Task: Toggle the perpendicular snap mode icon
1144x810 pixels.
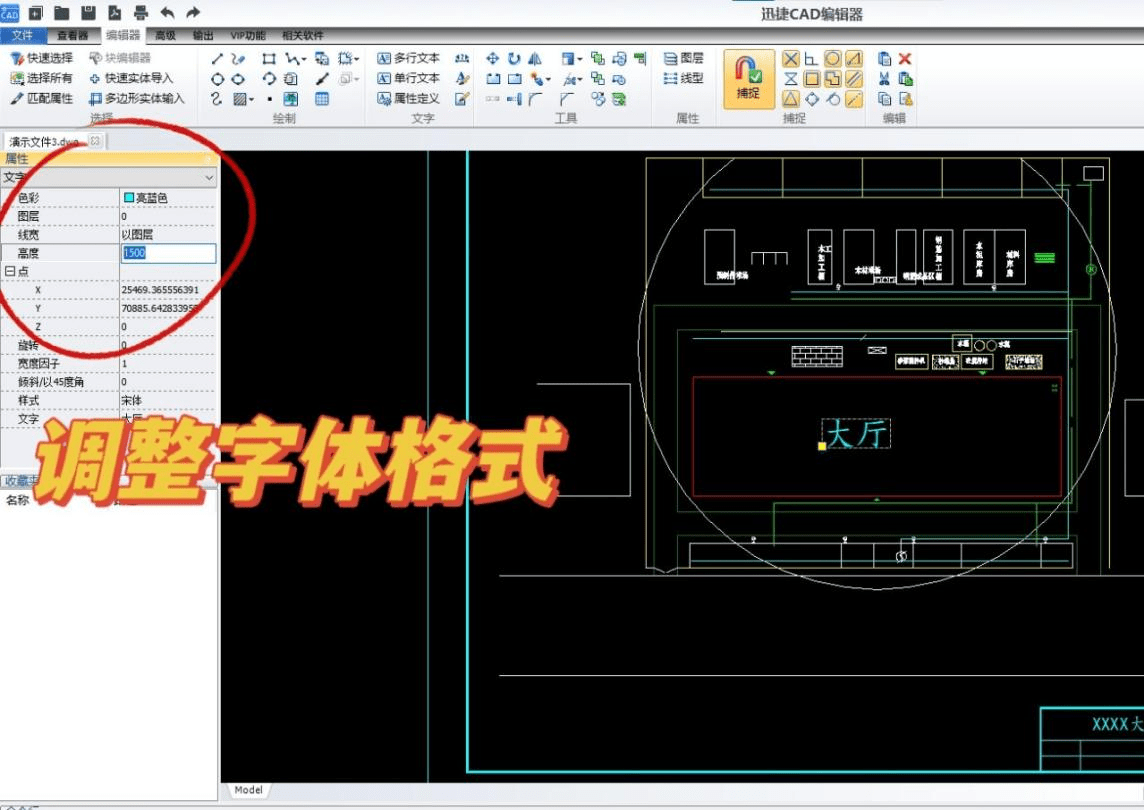Action: click(x=812, y=58)
